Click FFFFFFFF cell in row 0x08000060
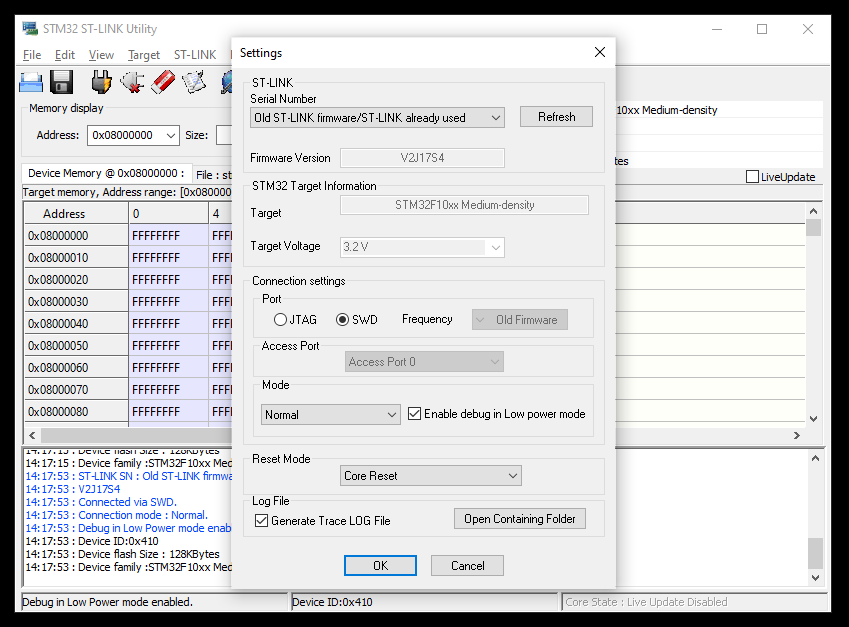The image size is (849, 627). coord(168,368)
